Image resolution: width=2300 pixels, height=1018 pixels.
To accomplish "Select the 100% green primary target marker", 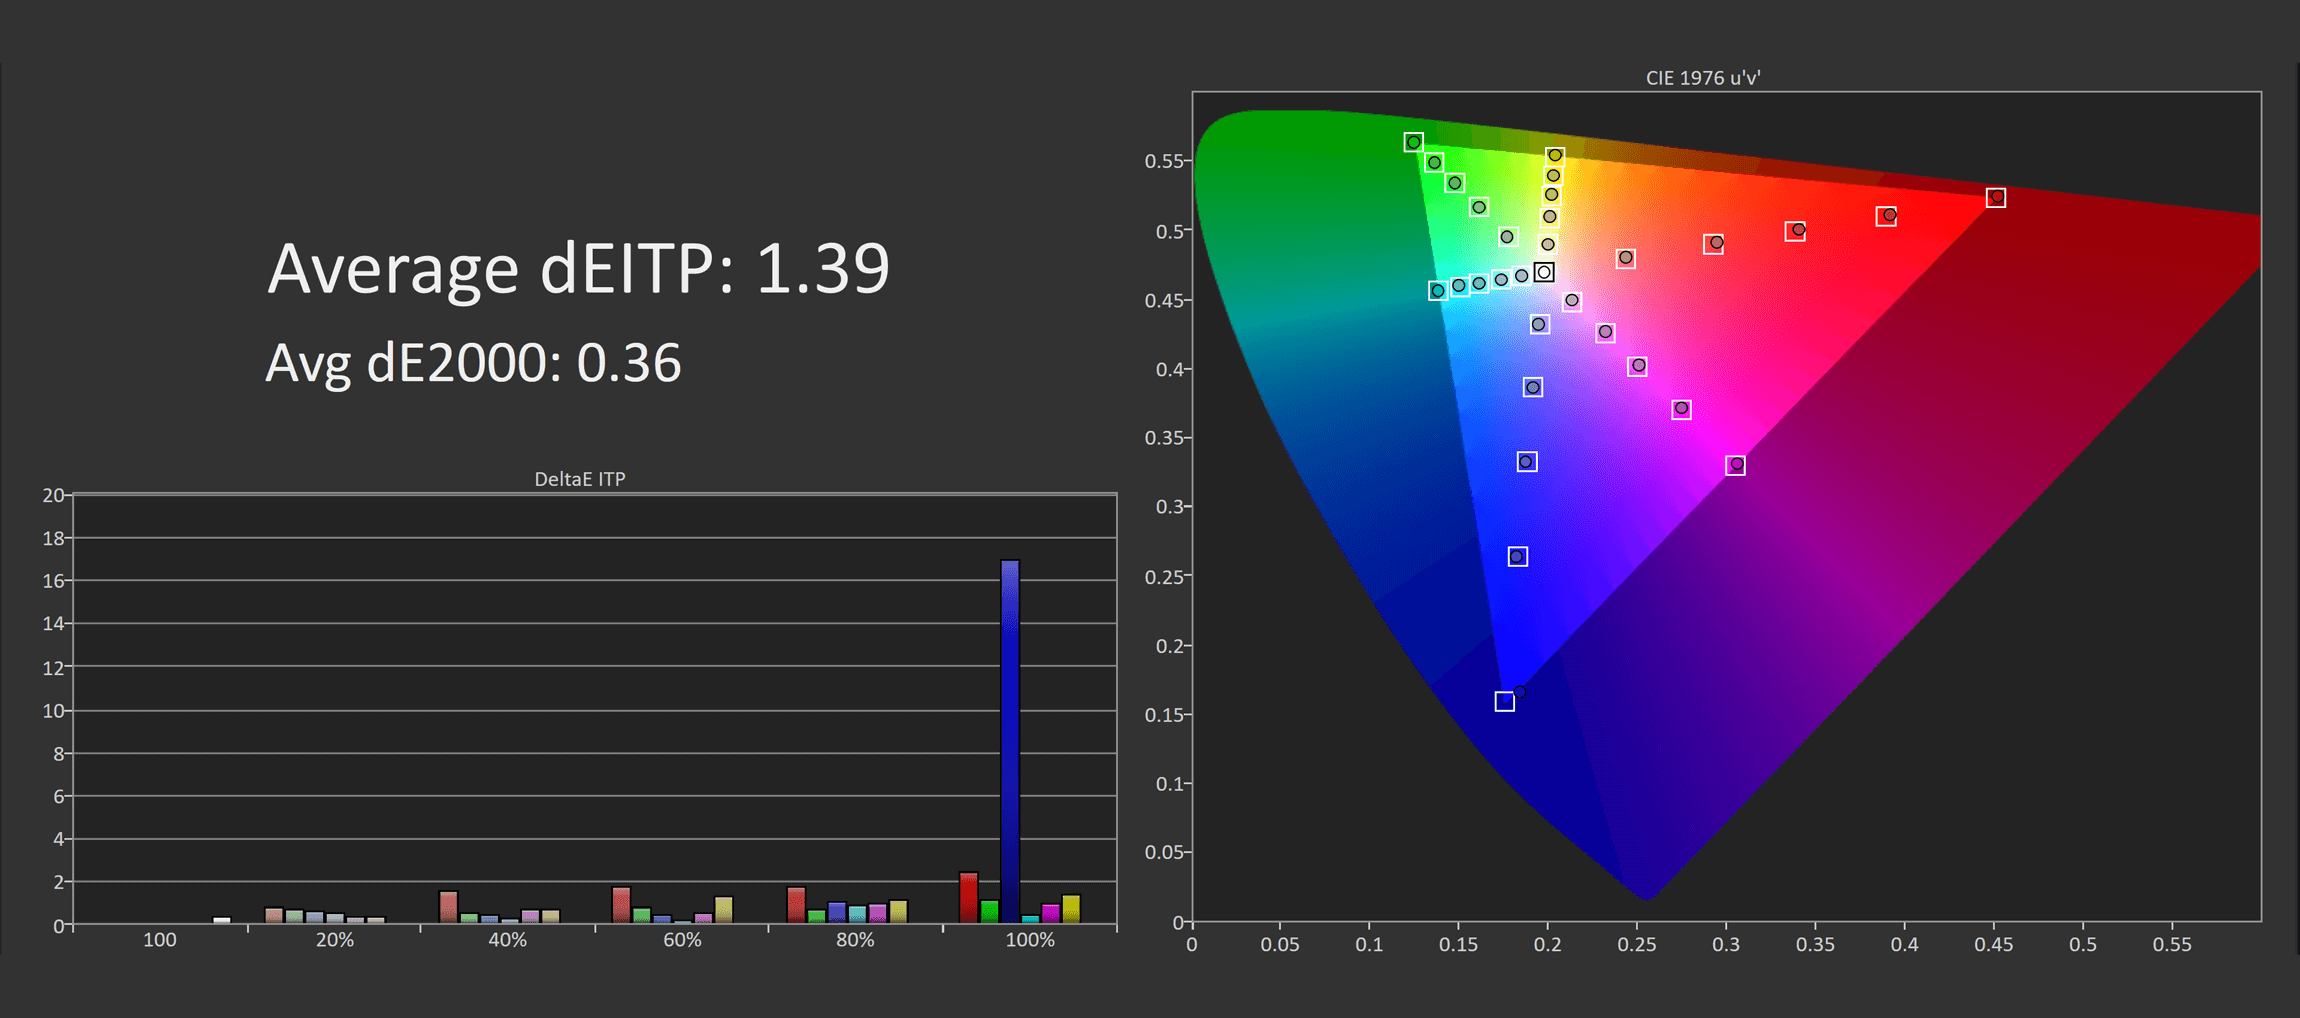I will point(1413,143).
